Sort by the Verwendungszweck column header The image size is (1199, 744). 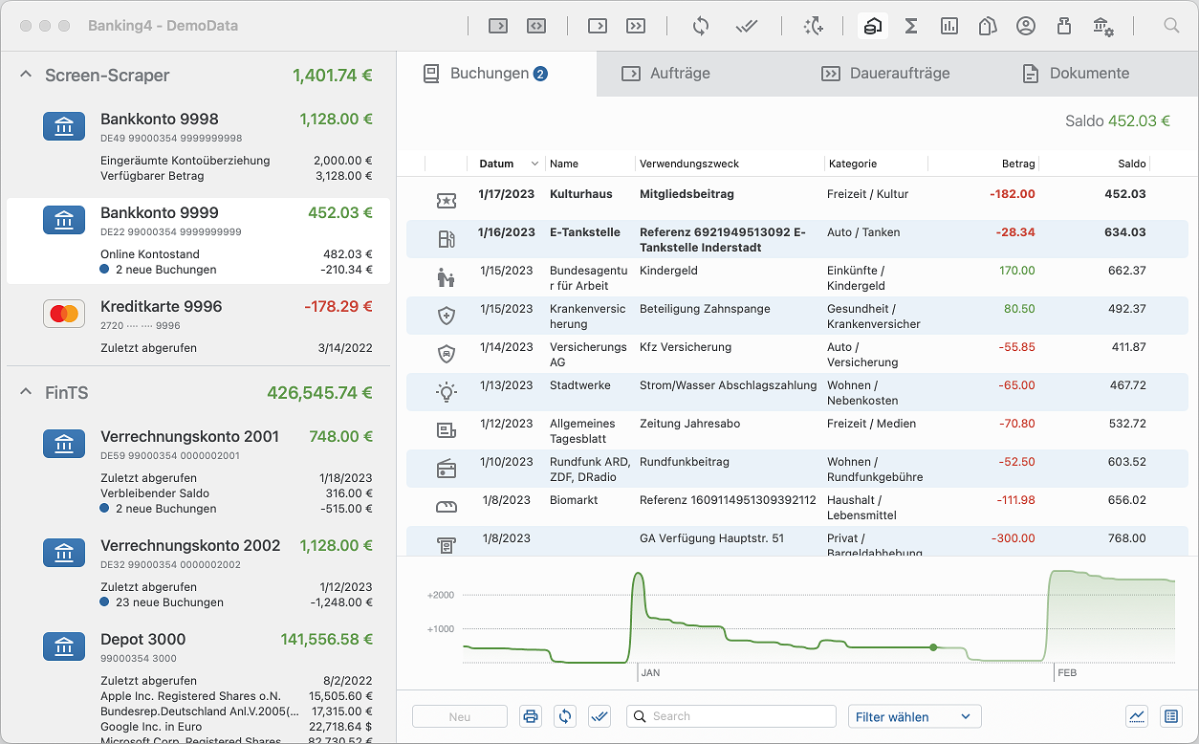(690, 164)
